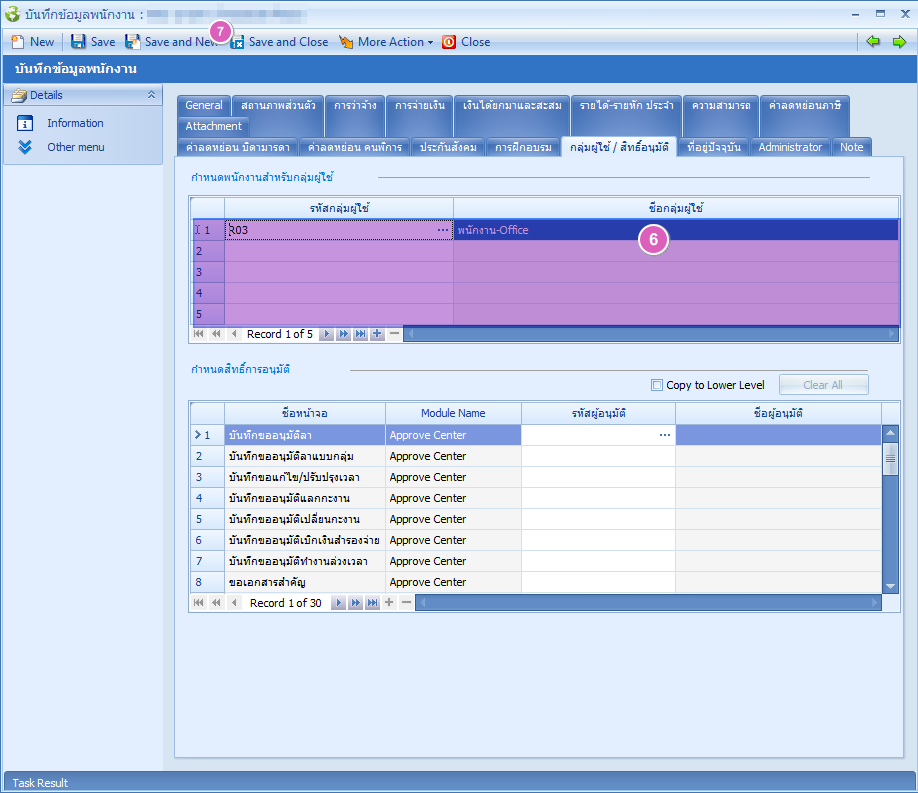Switch to the Administrator tab
This screenshot has width=918, height=793.
point(790,147)
